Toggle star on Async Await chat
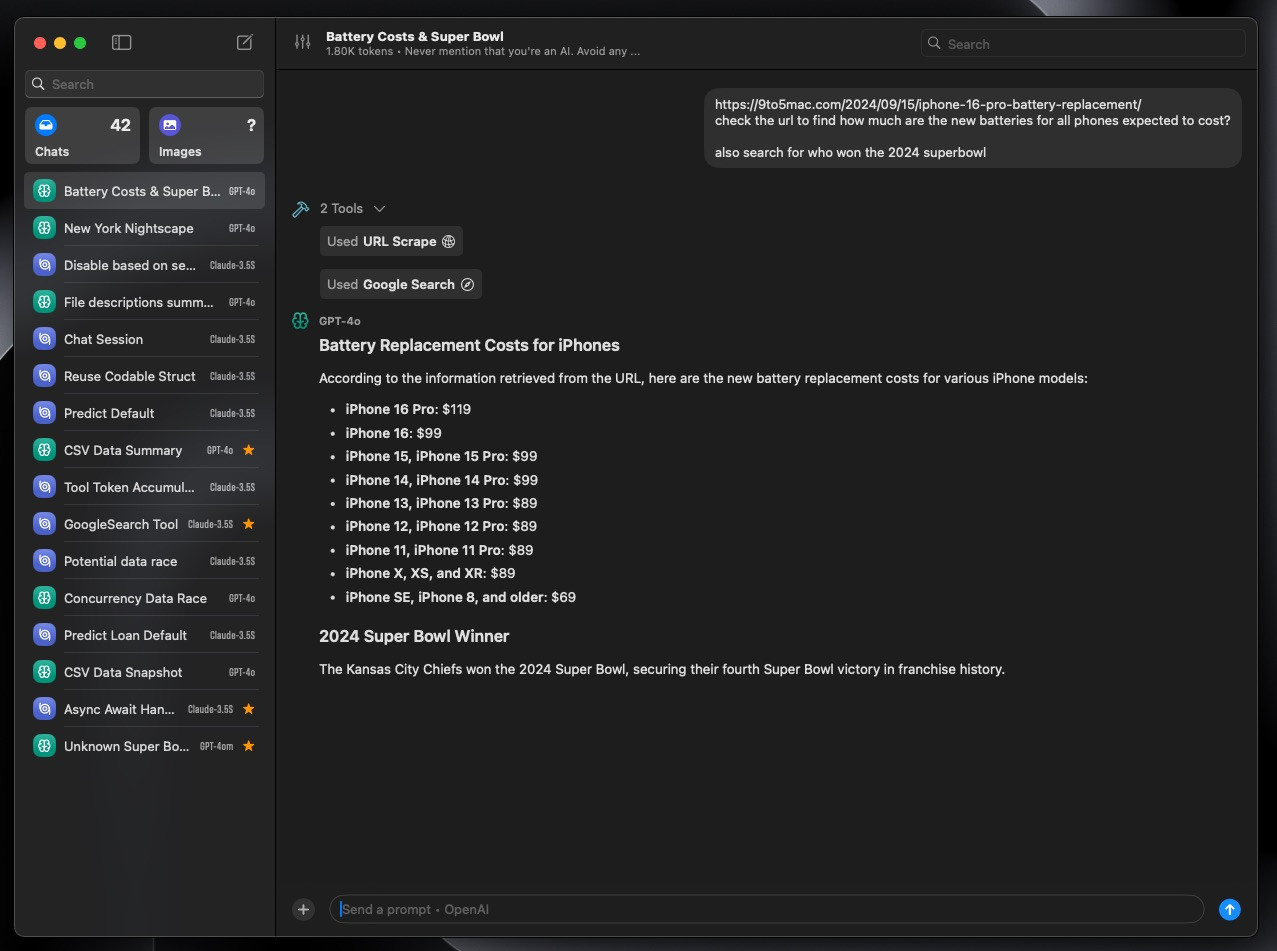This screenshot has height=951, width=1277. 249,709
